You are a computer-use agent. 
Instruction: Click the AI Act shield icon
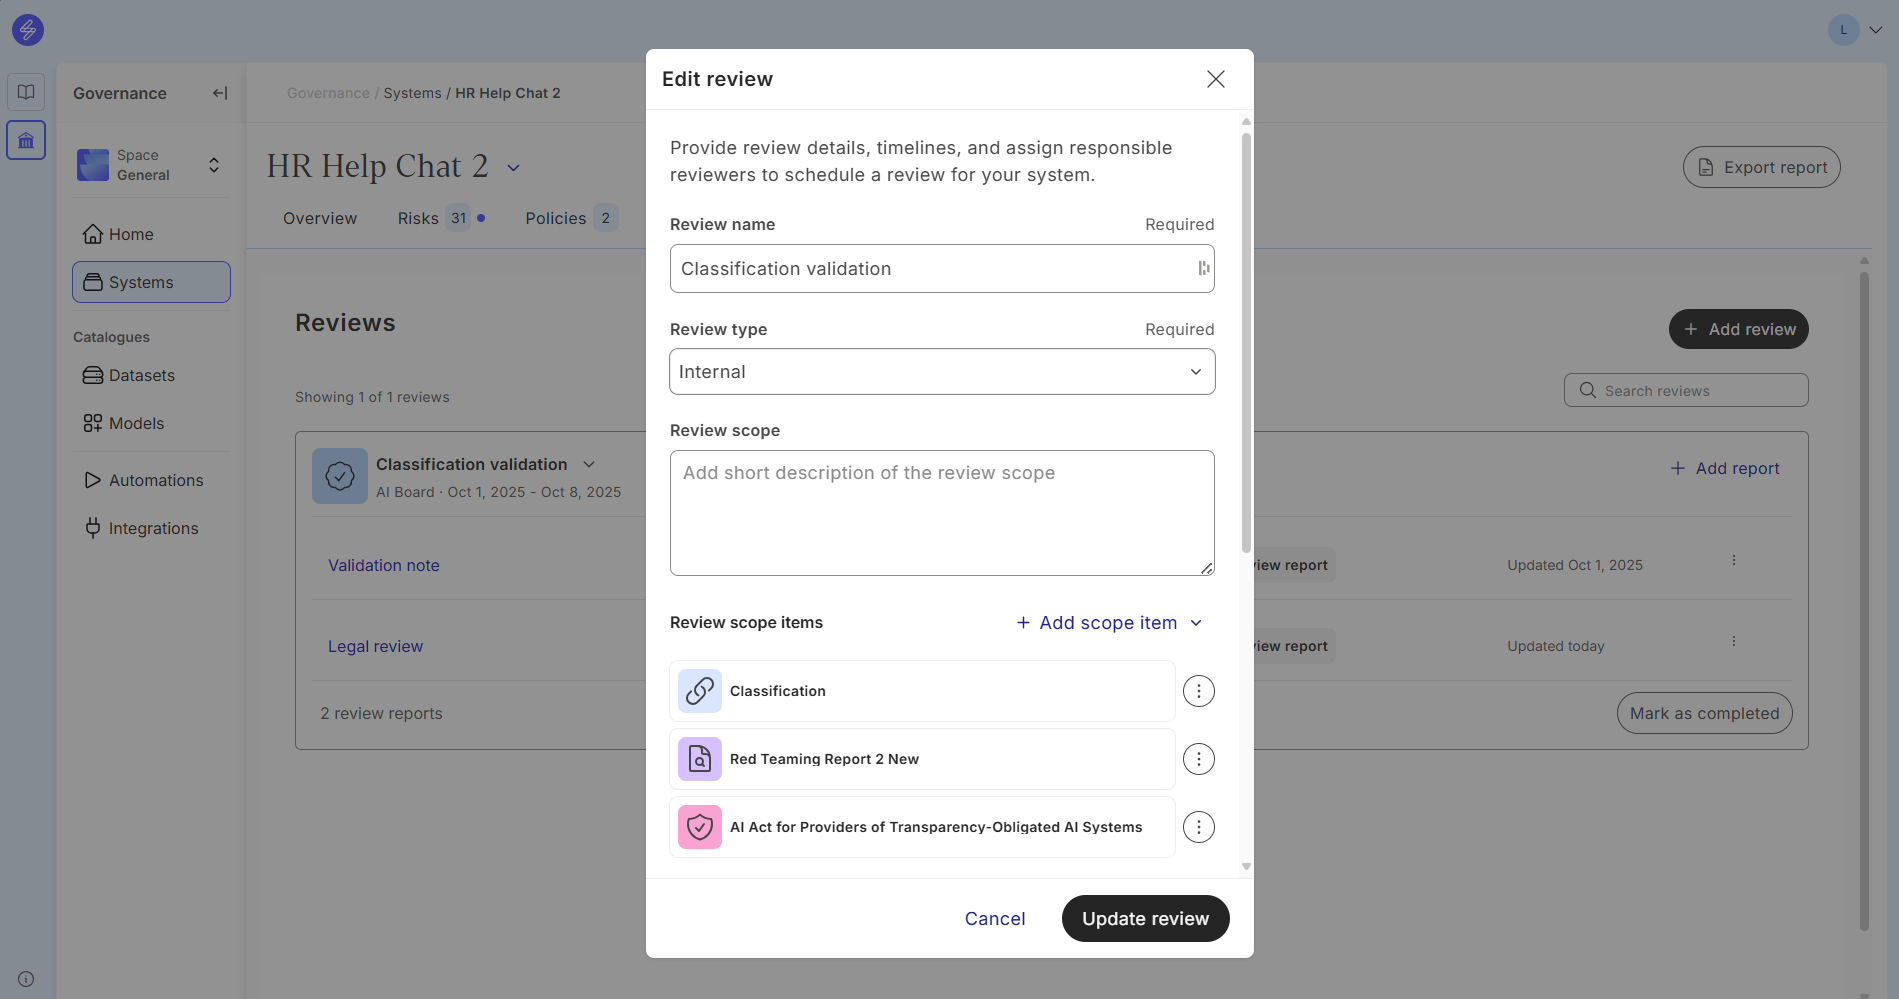coord(700,827)
